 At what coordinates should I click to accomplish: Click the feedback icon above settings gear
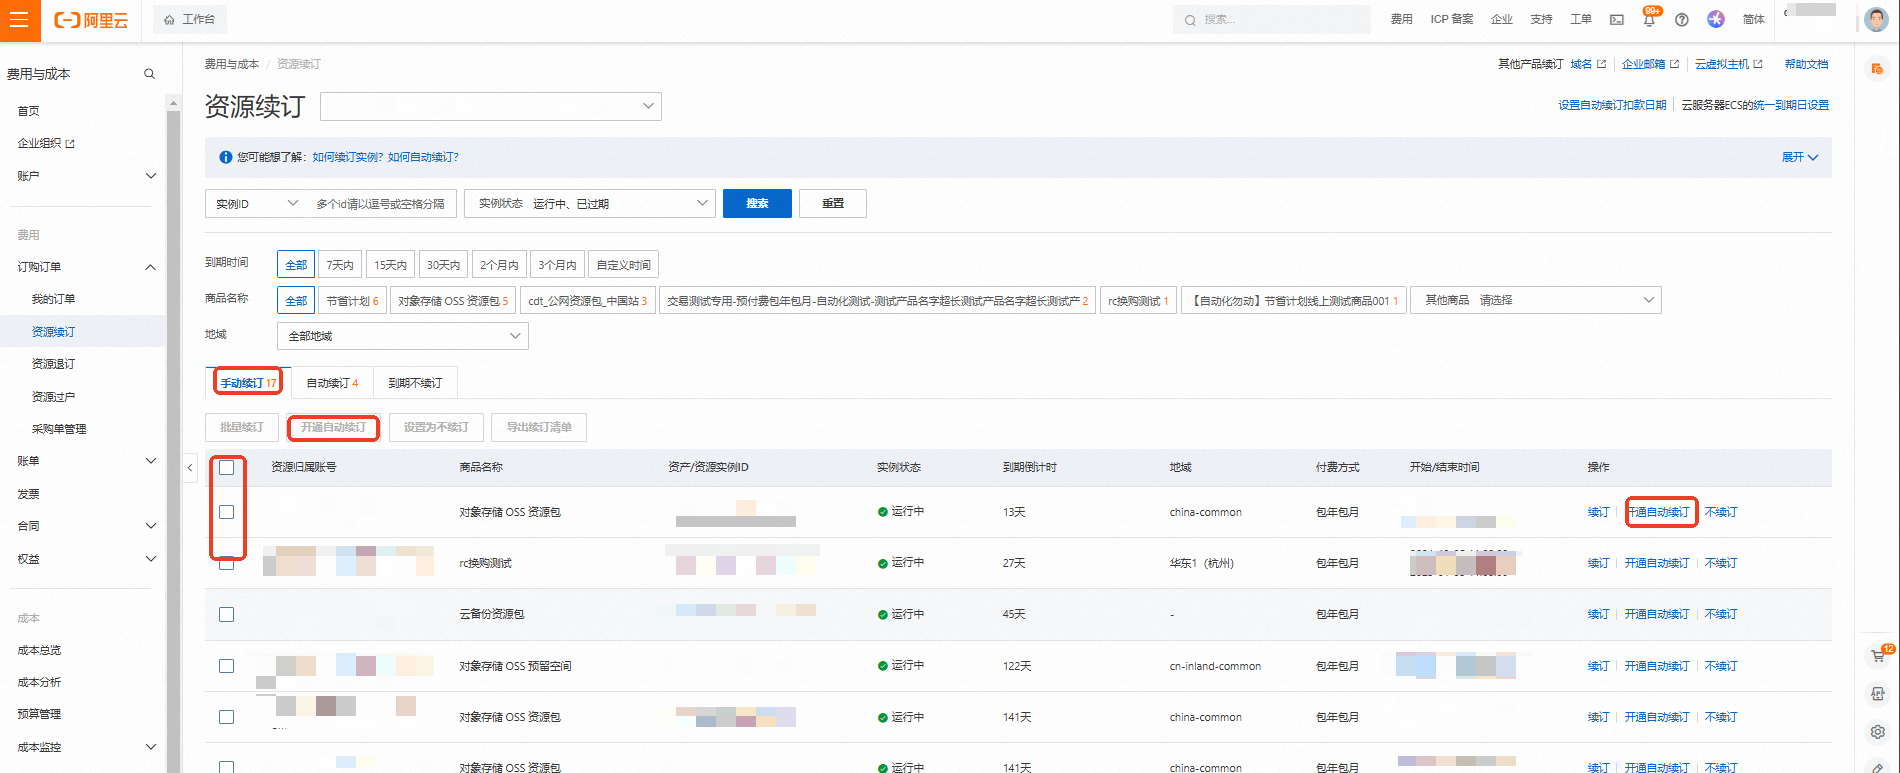coord(1878,694)
